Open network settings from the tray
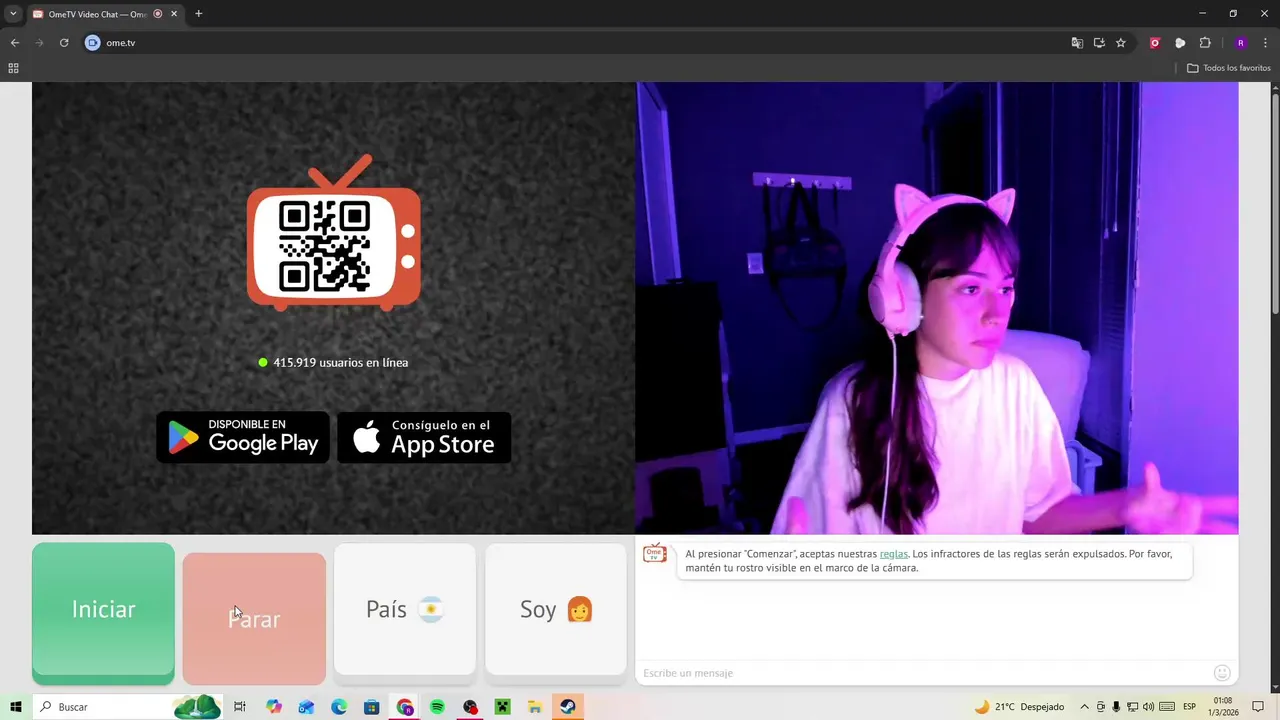Screen dimensions: 1280x720 pos(1132,707)
